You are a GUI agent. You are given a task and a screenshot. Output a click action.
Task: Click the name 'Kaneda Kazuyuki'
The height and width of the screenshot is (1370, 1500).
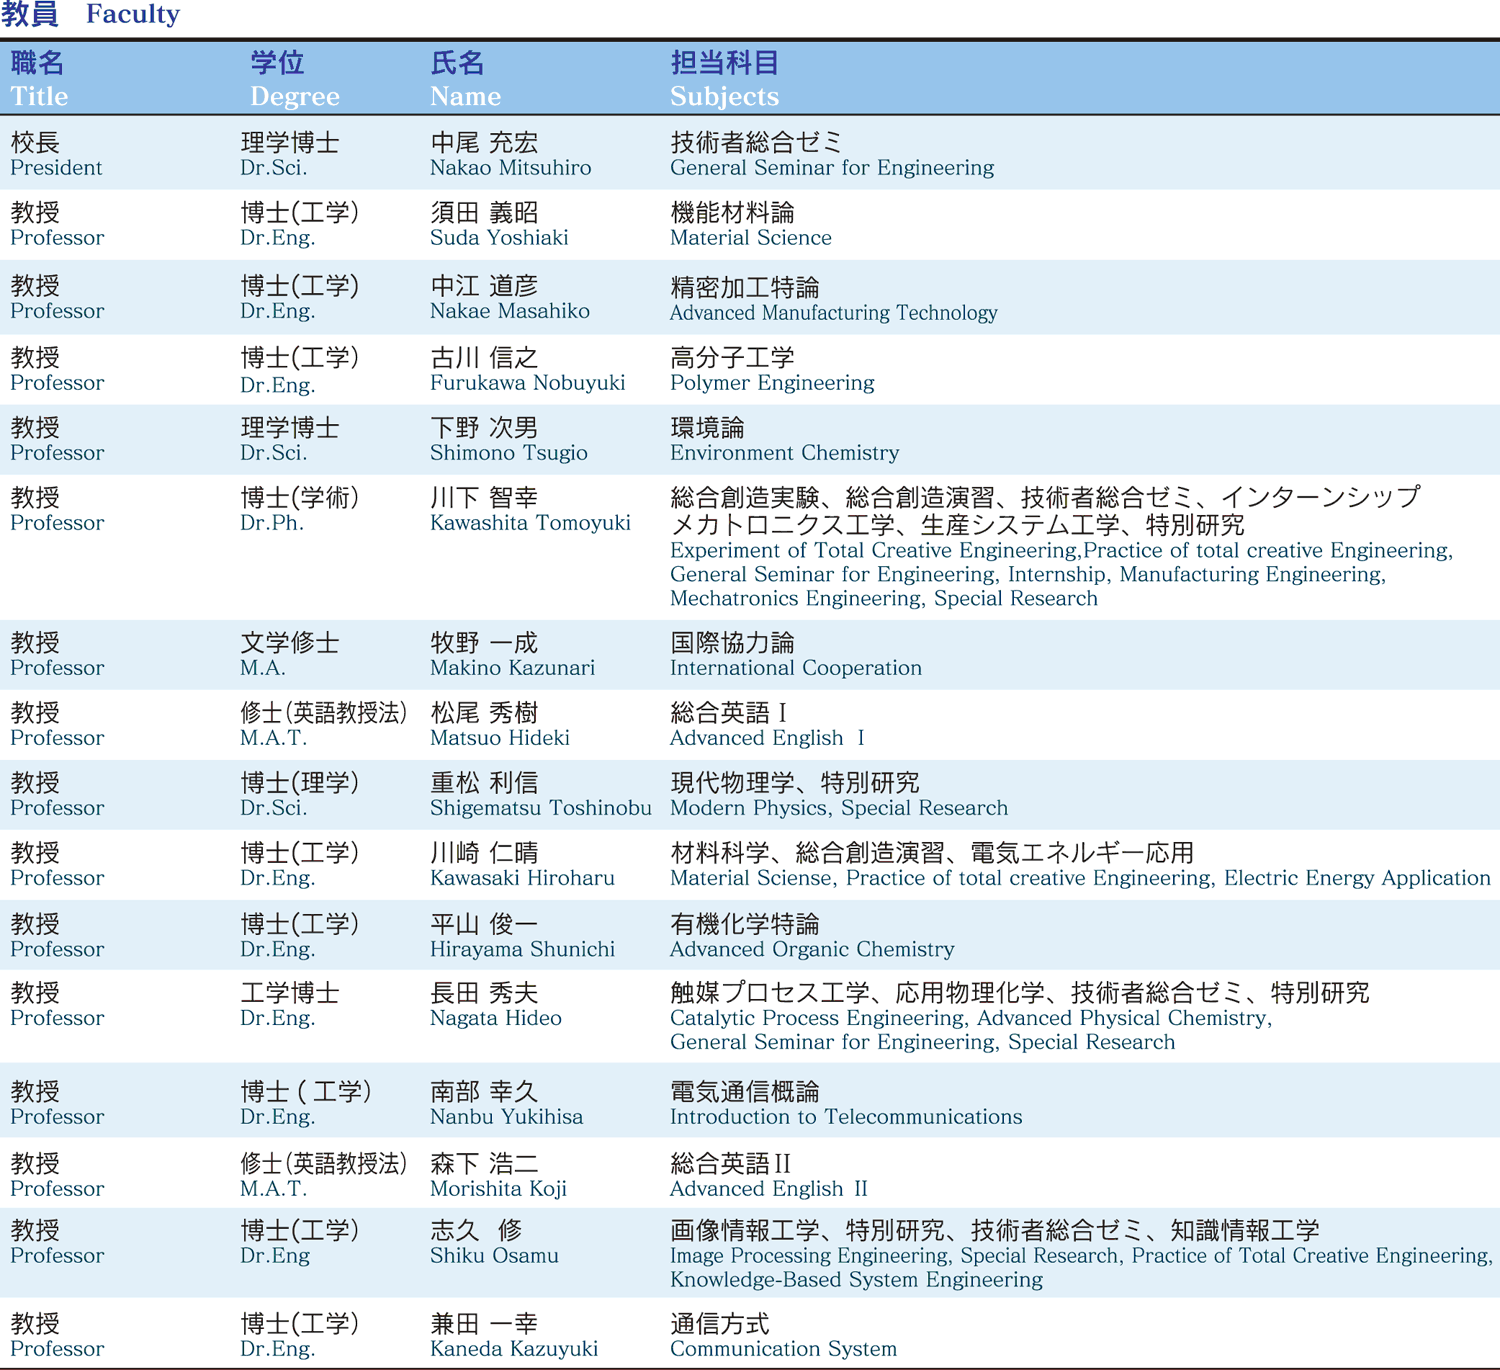pyautogui.click(x=514, y=1349)
